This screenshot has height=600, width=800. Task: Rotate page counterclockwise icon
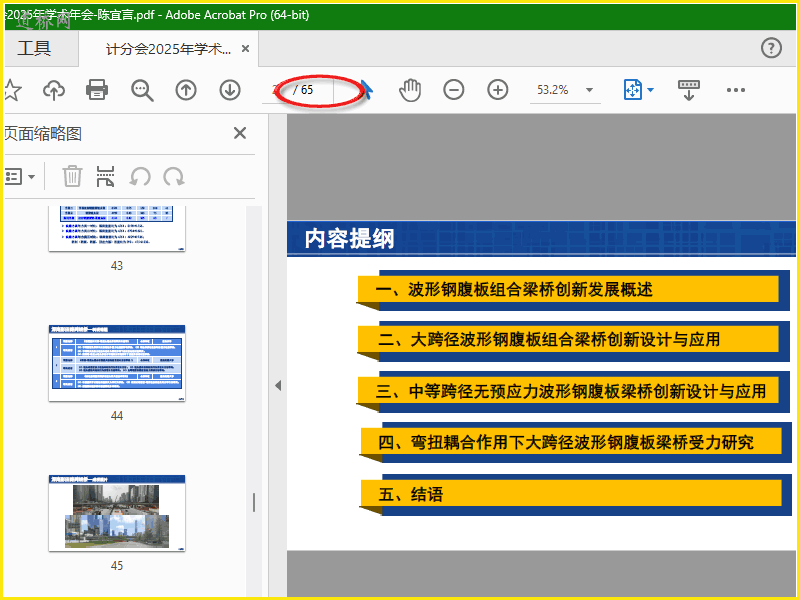point(140,177)
